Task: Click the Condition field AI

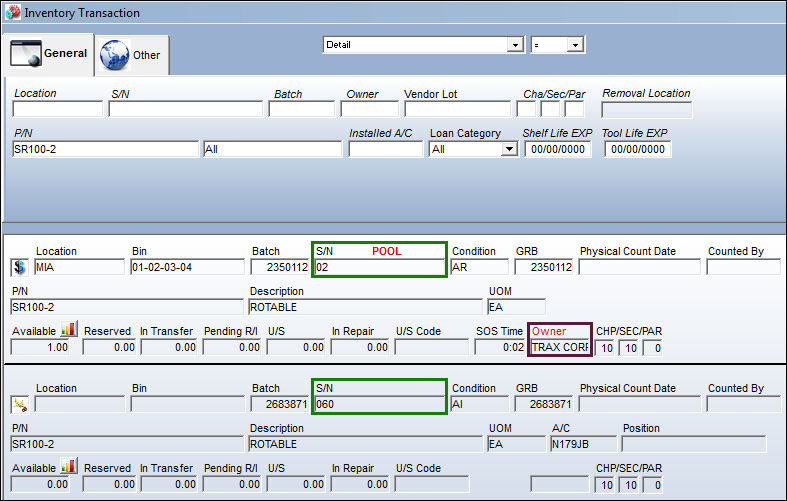Action: click(x=479, y=404)
